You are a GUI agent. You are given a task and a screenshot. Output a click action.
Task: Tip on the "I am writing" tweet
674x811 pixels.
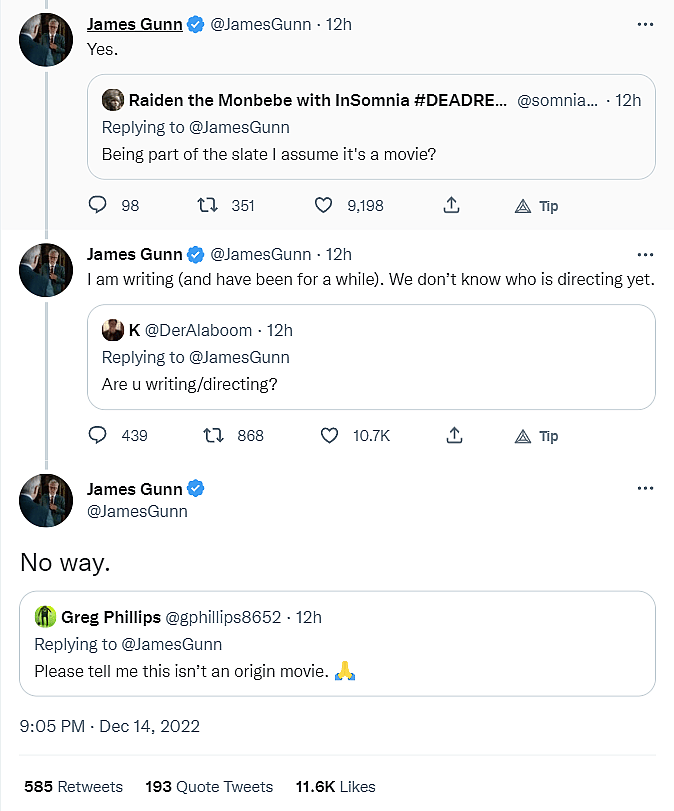[x=536, y=436]
